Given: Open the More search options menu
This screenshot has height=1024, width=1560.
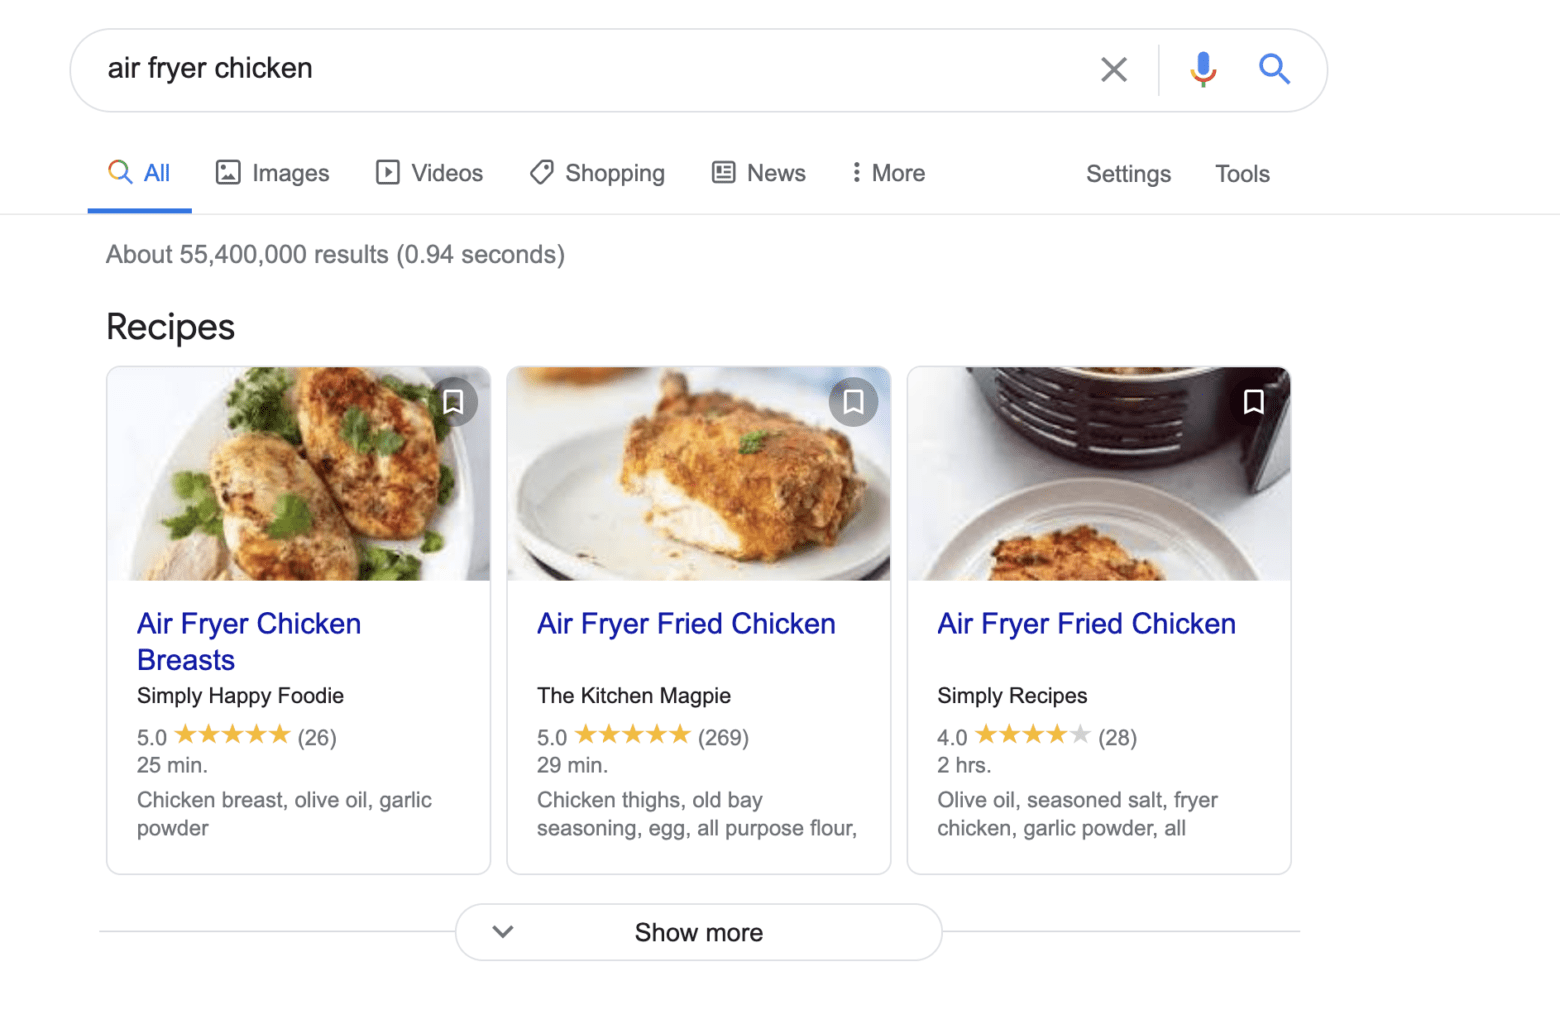Looking at the screenshot, I should coord(888,173).
